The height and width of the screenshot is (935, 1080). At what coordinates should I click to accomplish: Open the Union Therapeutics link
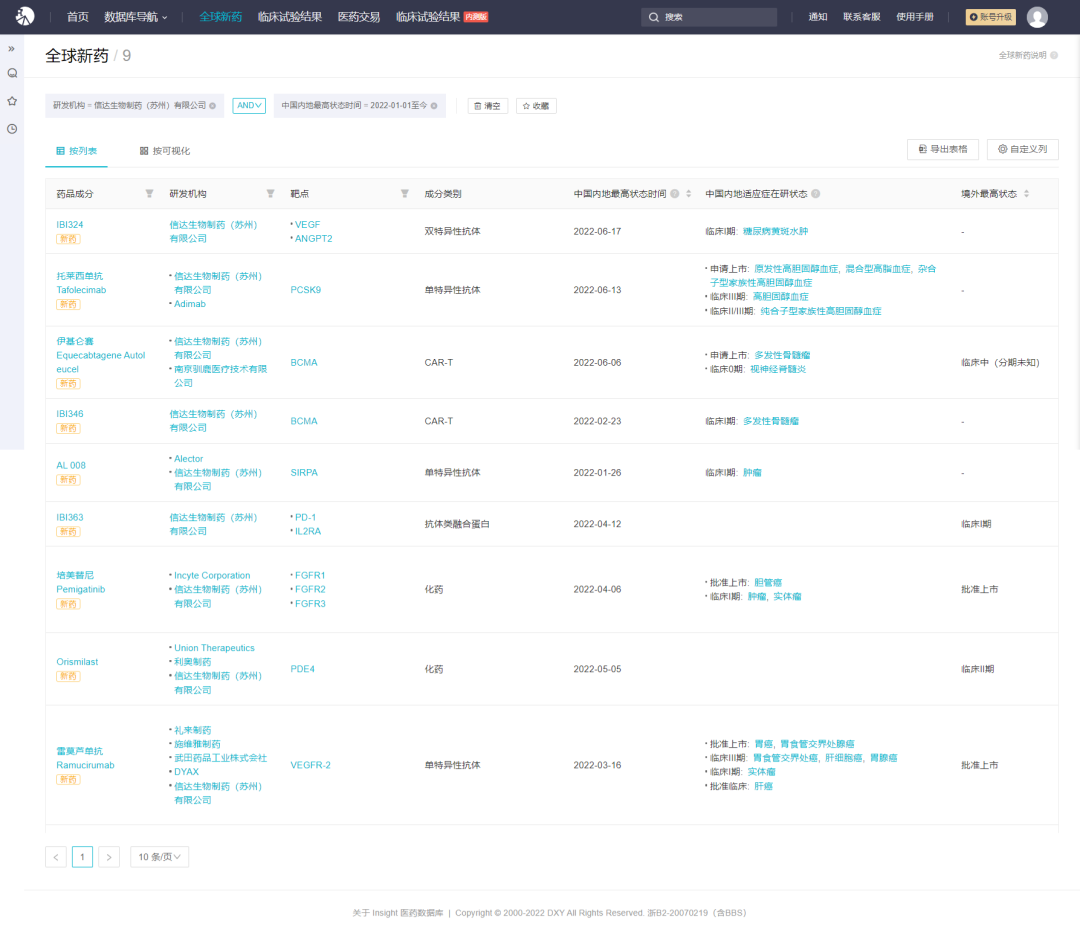pos(214,648)
